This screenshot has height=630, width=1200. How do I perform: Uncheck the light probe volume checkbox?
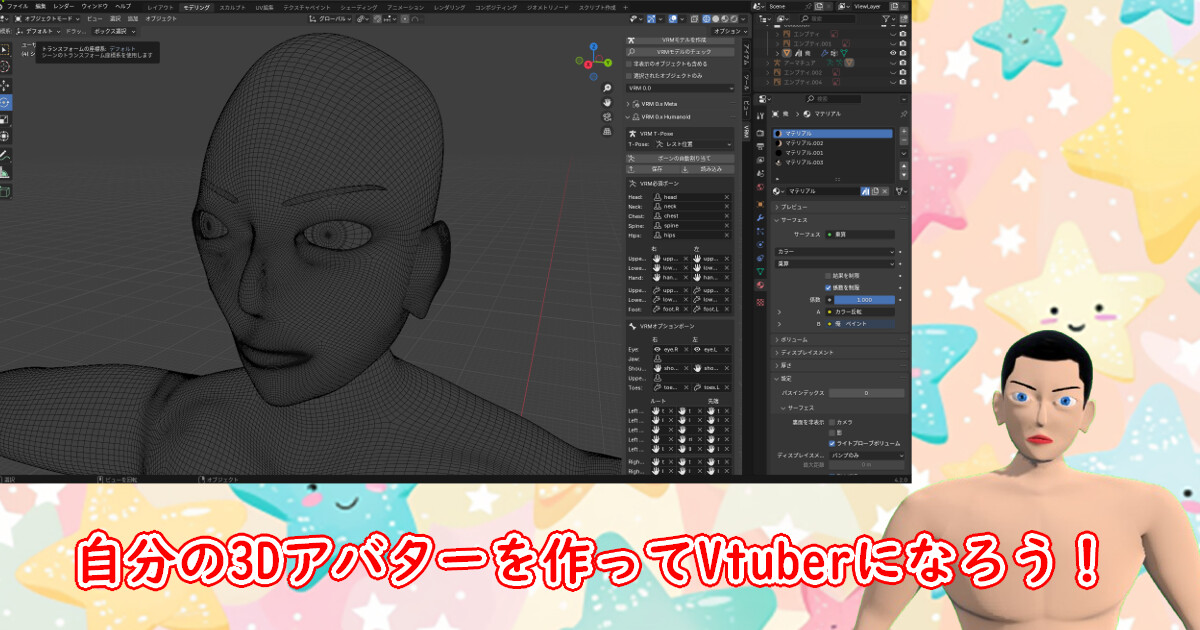tap(832, 443)
